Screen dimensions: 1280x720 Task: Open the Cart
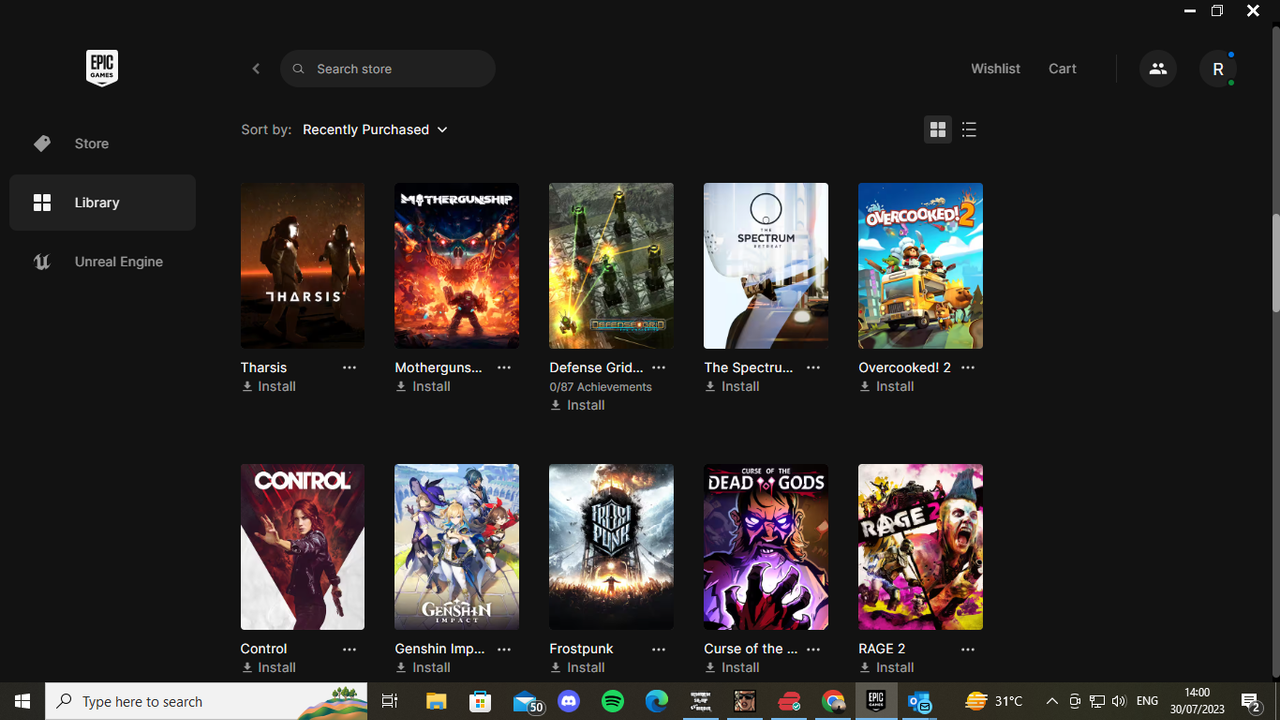[x=1062, y=69]
